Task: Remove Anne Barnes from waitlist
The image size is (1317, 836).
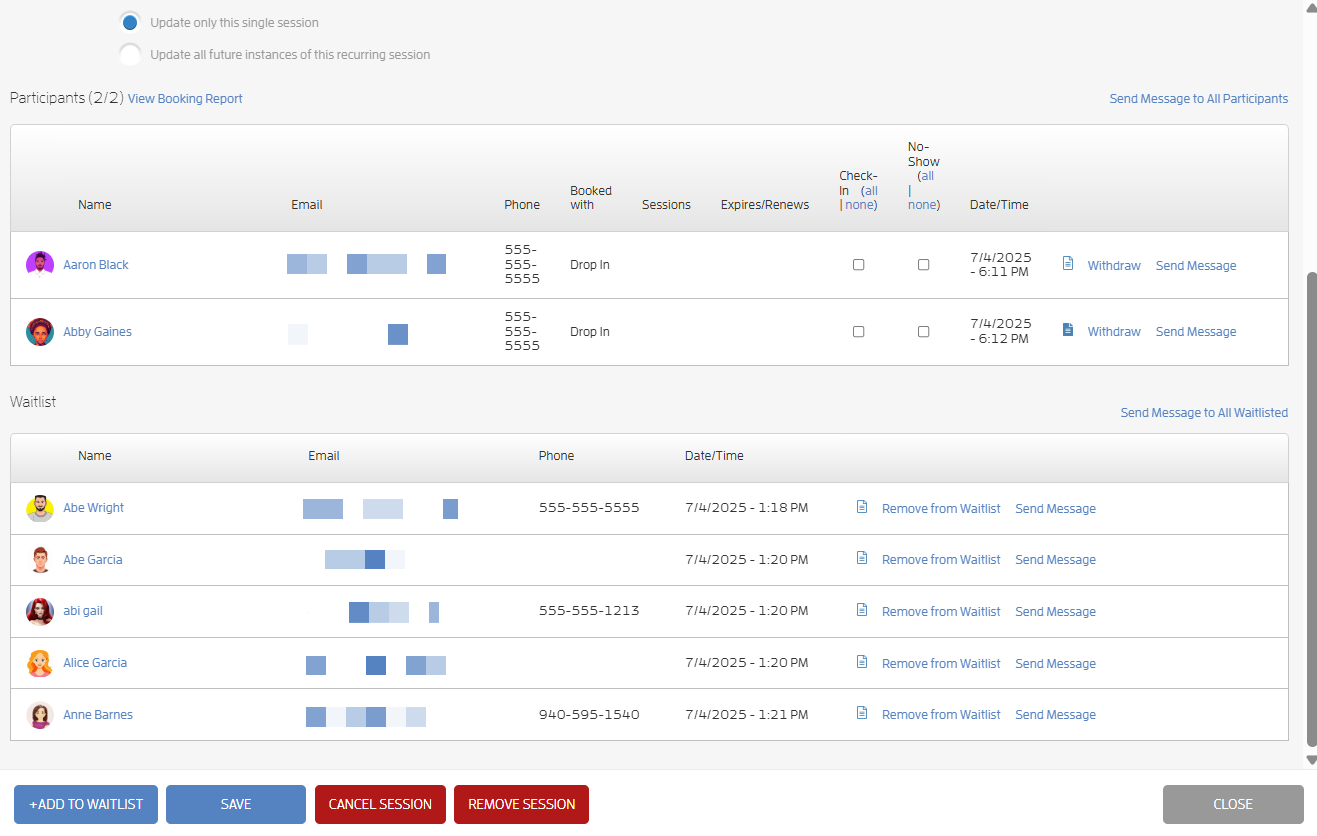Action: point(941,715)
